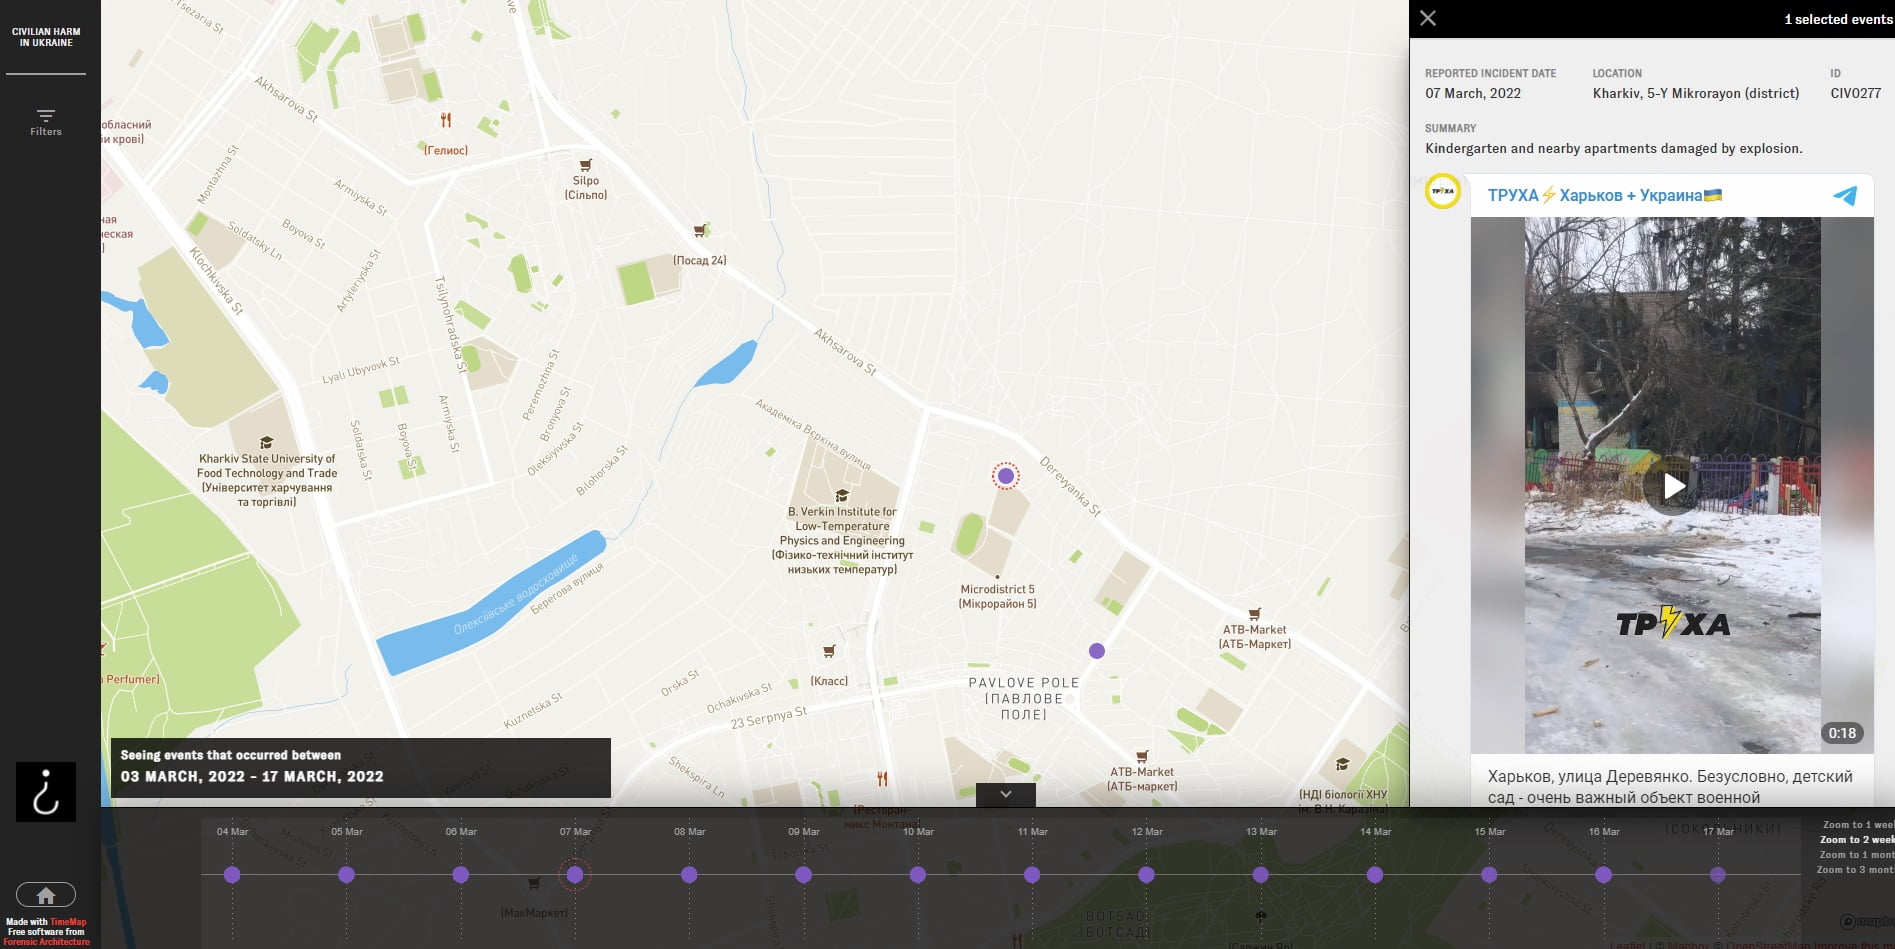The image size is (1895, 949).
Task: Select the purple event marker near Pavlove Pole
Action: (1097, 651)
